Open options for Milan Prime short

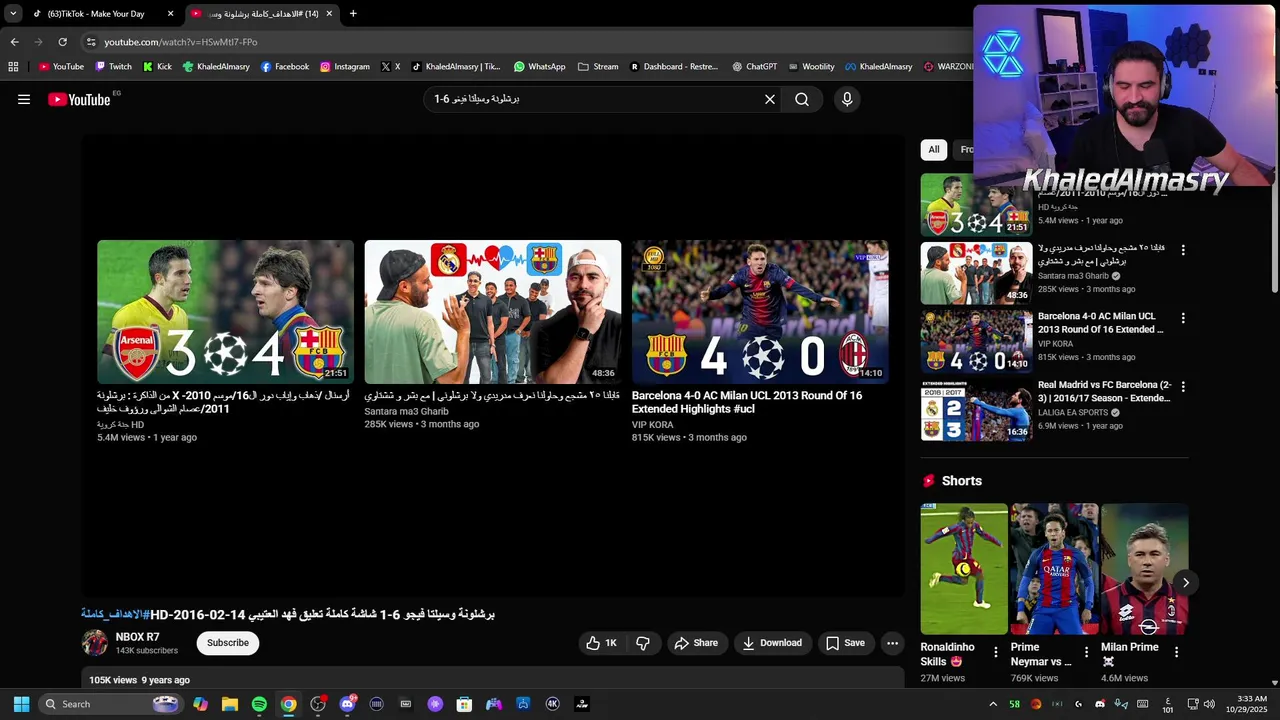1176,652
